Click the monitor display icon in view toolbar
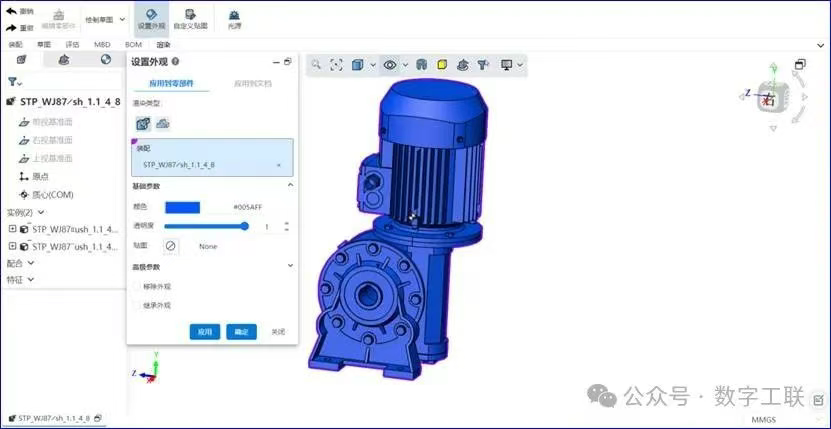The image size is (831, 429). pyautogui.click(x=507, y=65)
